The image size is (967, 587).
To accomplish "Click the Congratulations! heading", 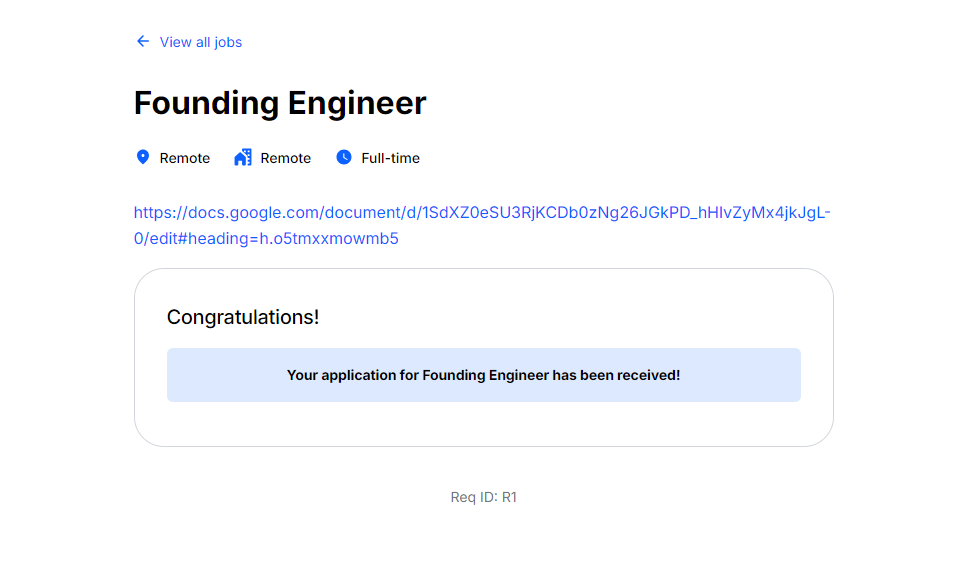I will [243, 317].
